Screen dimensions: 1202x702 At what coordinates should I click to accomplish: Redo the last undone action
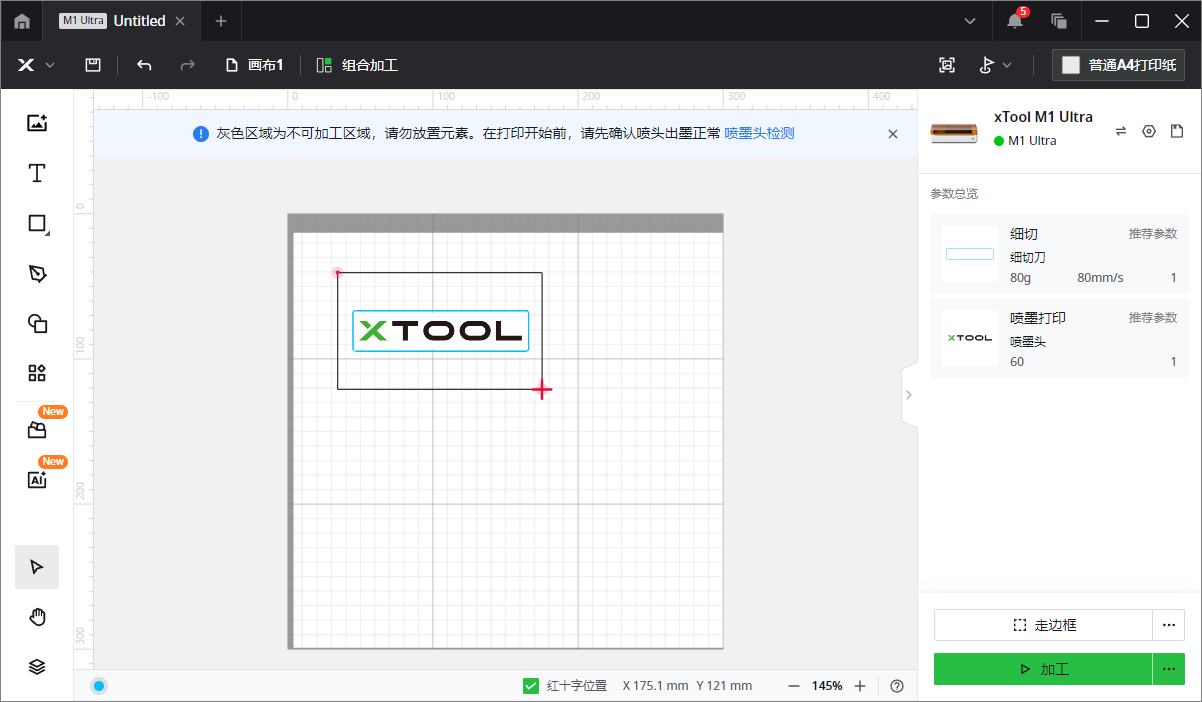187,65
